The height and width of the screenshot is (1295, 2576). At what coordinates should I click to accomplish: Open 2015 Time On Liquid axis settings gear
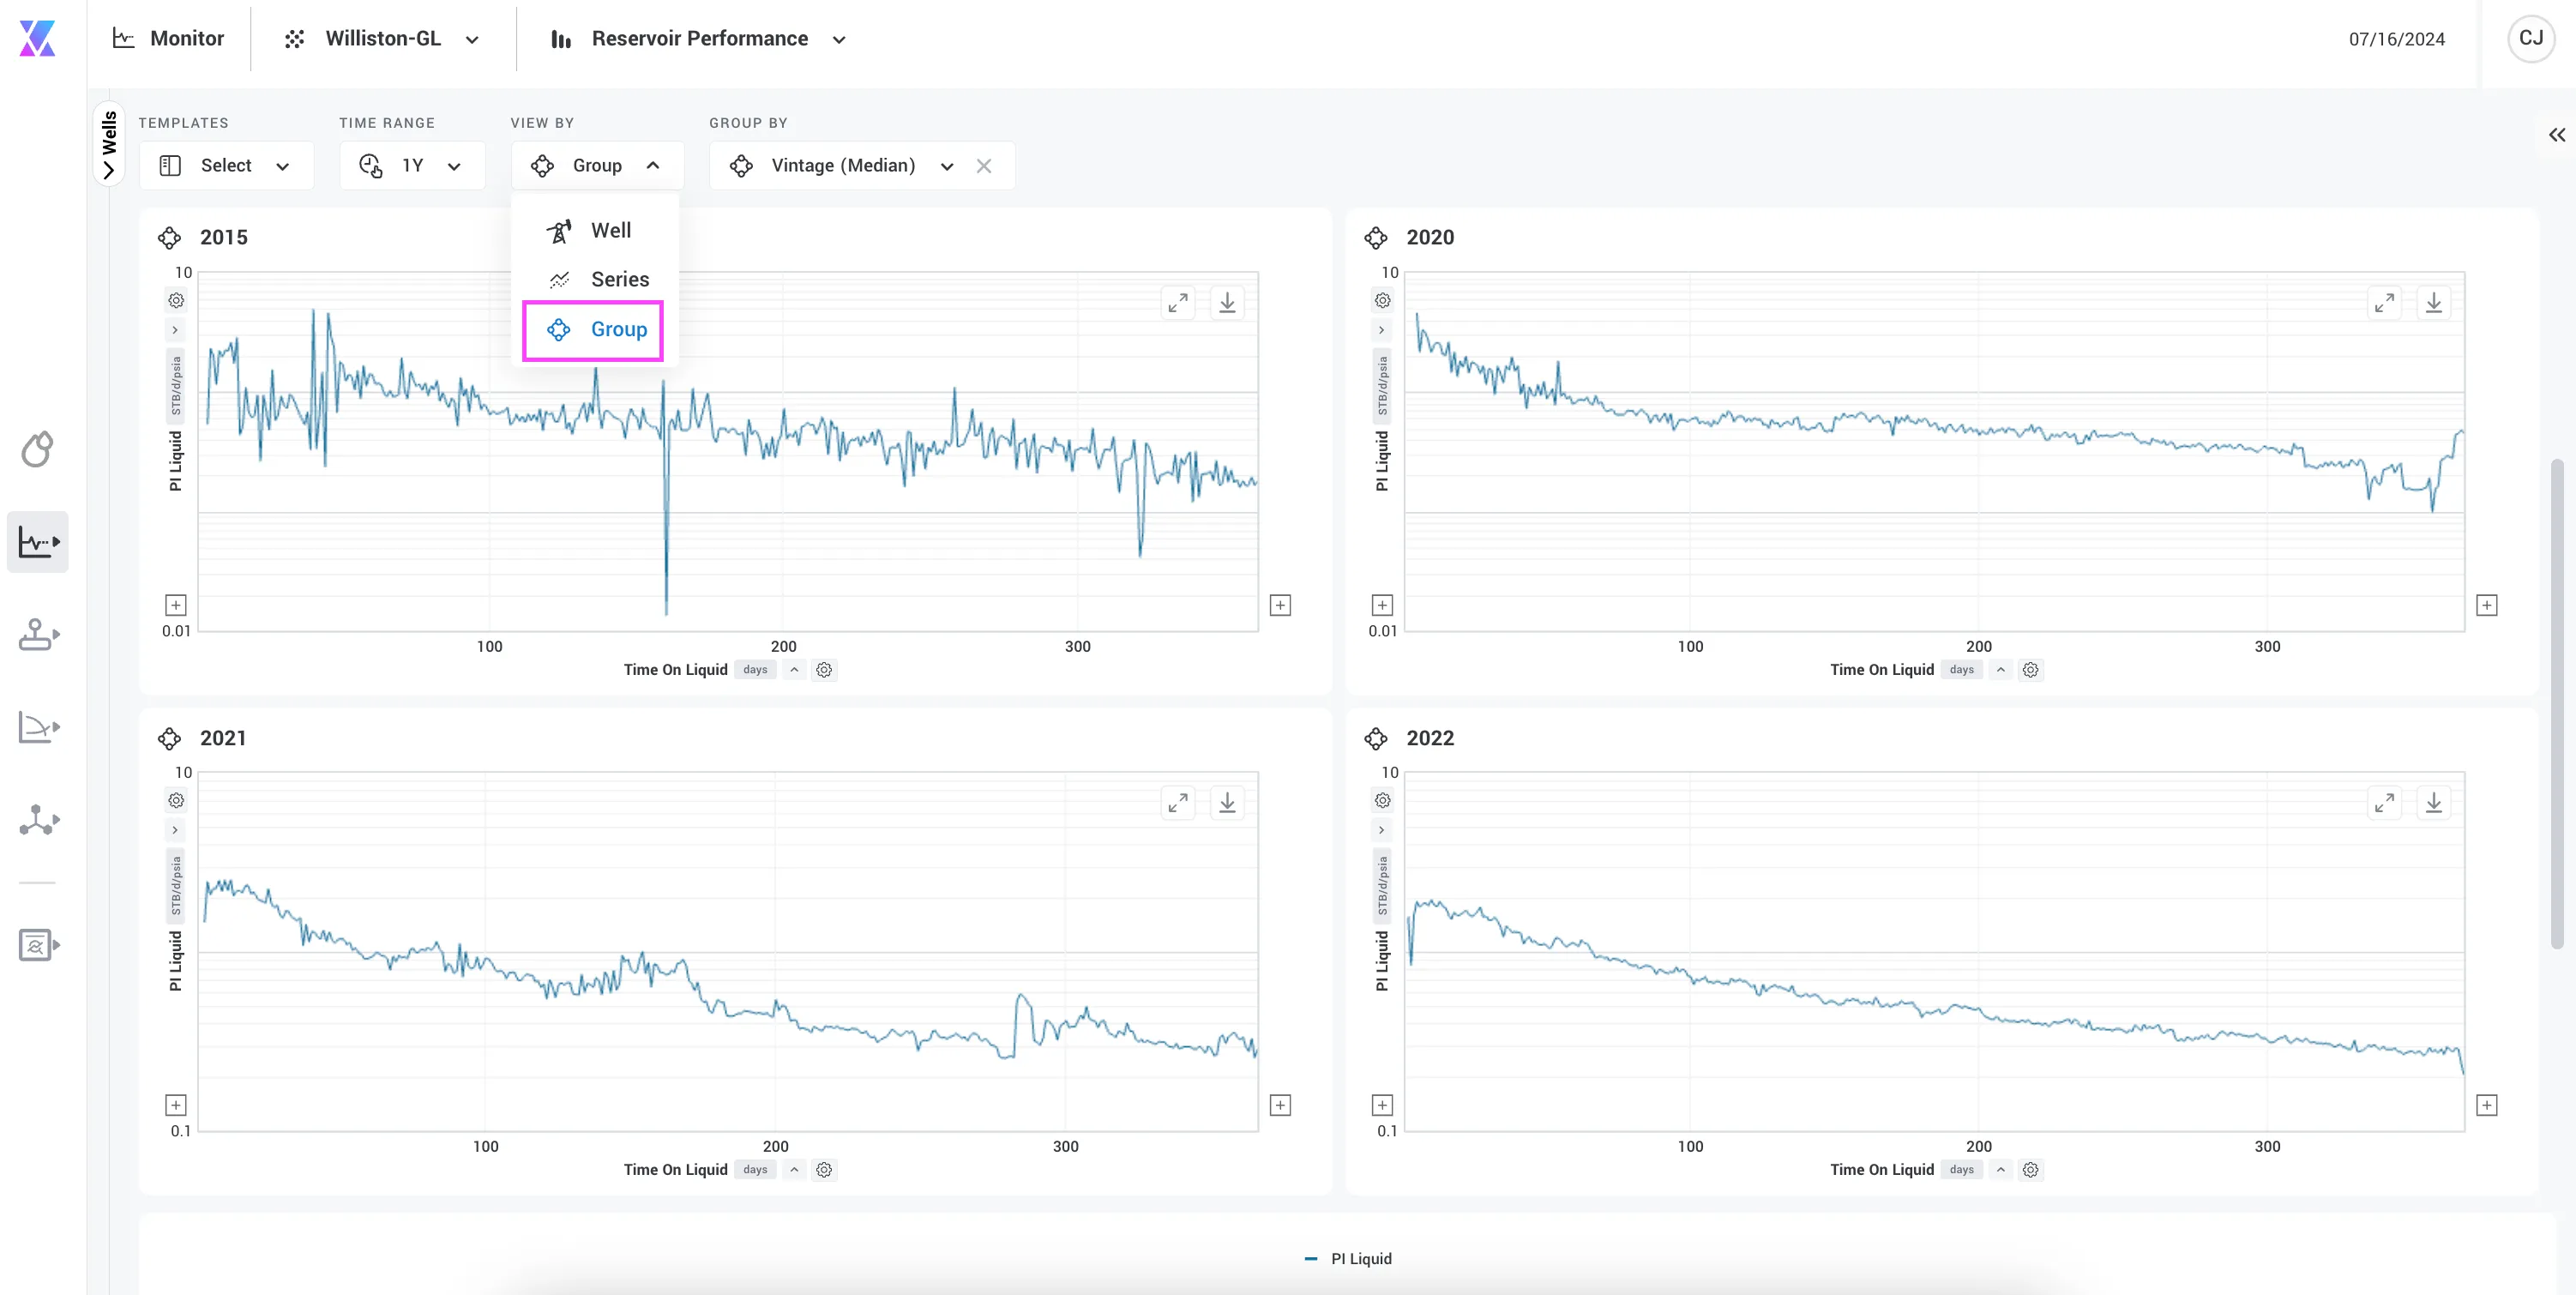click(x=824, y=670)
